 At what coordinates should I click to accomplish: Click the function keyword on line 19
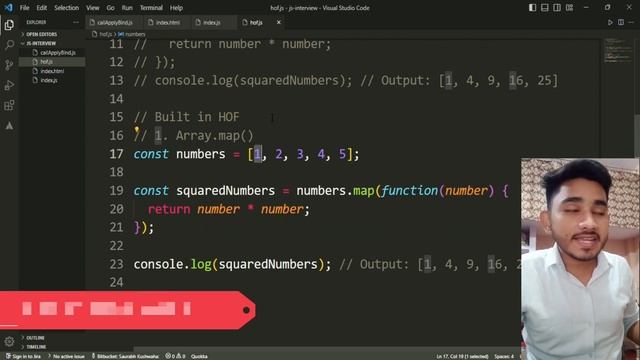coord(409,191)
